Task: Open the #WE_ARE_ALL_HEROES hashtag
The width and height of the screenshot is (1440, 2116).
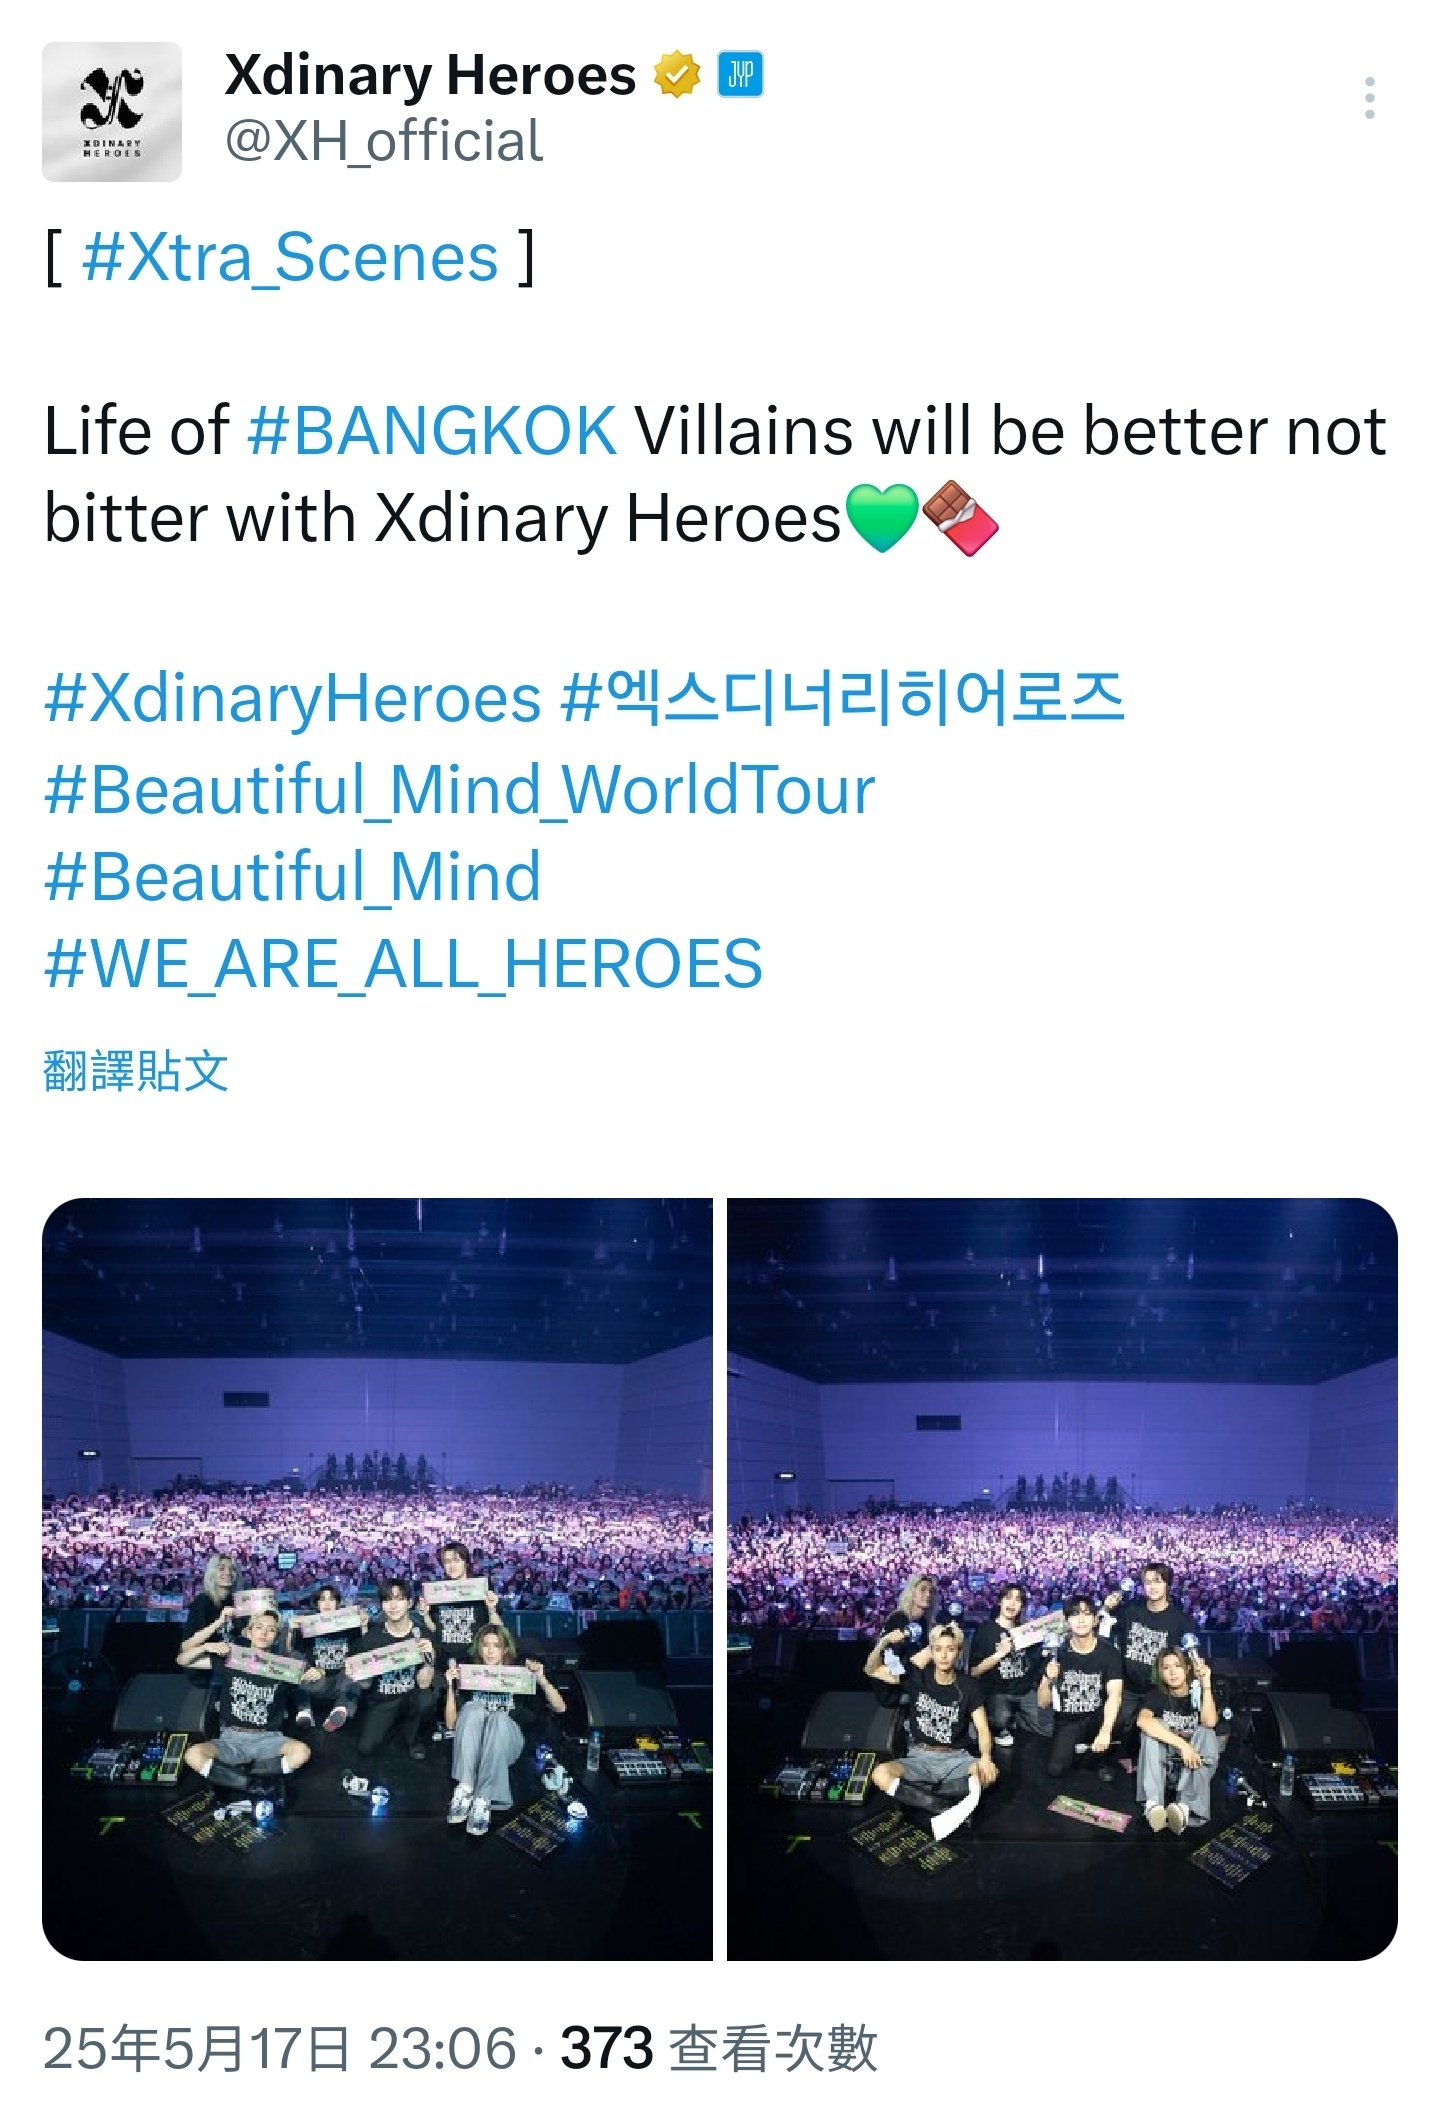Action: tap(403, 965)
